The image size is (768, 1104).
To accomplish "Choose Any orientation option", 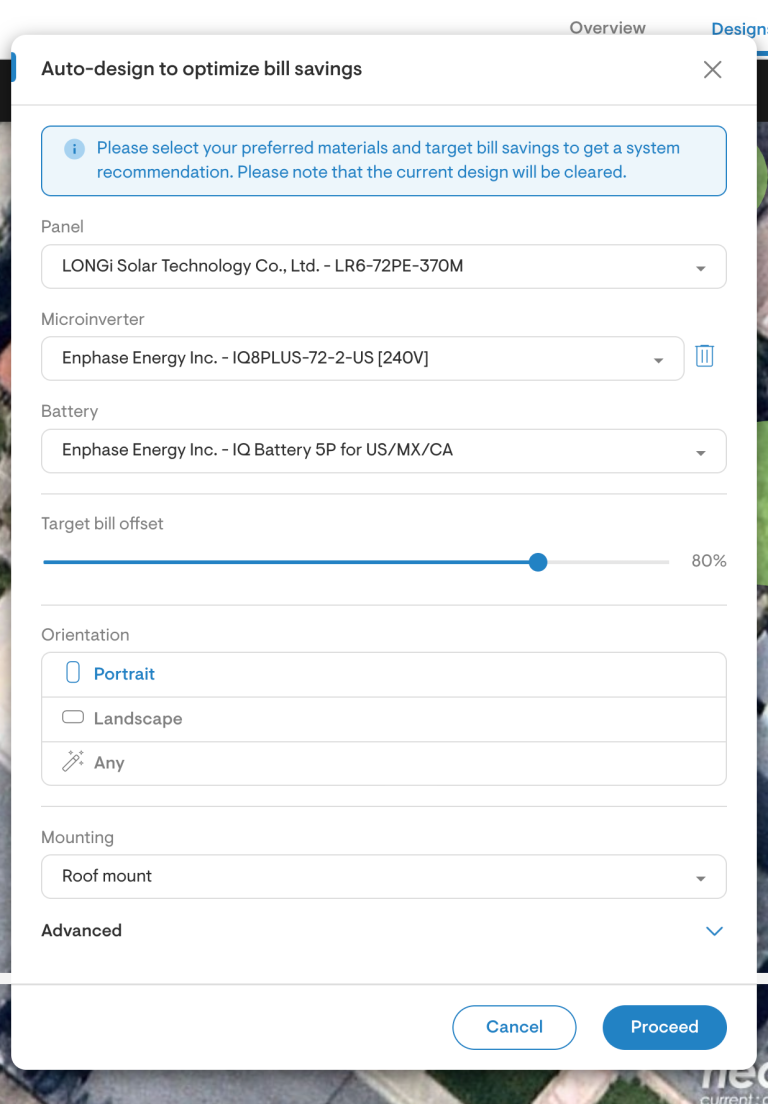I will click(x=108, y=762).
